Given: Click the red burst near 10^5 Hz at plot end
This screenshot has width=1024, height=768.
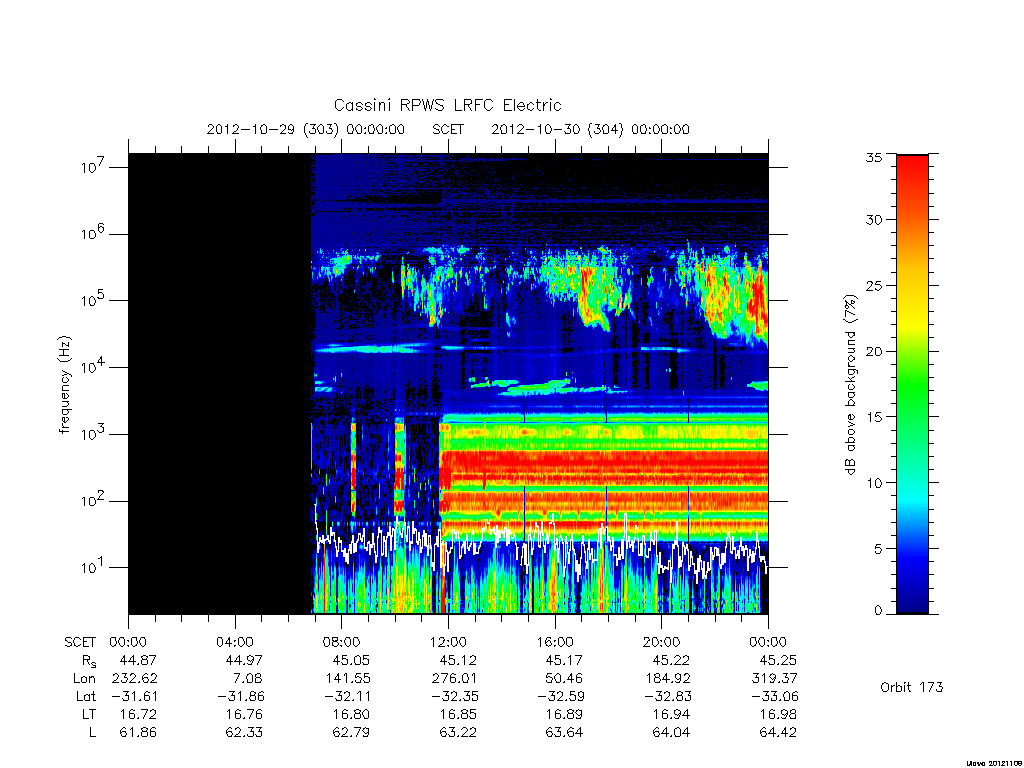Looking at the screenshot, I should [x=758, y=302].
